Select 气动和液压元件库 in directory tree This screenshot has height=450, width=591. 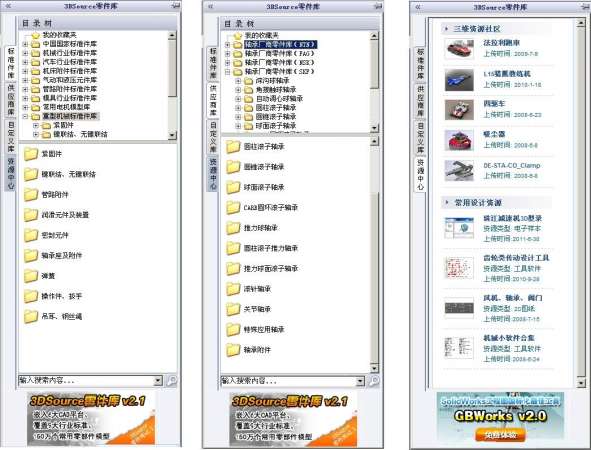[69, 80]
